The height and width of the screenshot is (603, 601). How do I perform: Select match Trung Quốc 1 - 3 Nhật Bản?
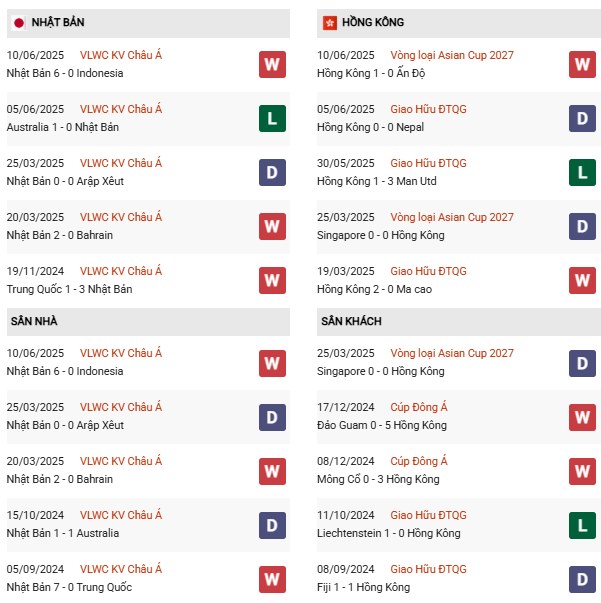click(69, 289)
